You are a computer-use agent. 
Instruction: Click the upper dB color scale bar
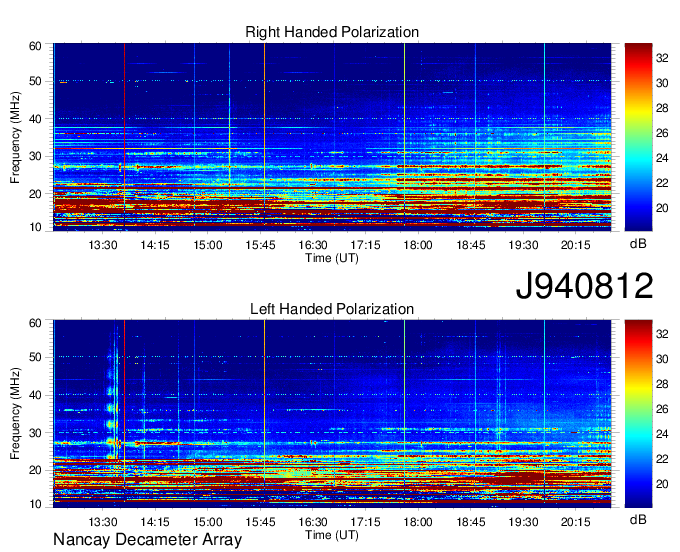(x=638, y=137)
